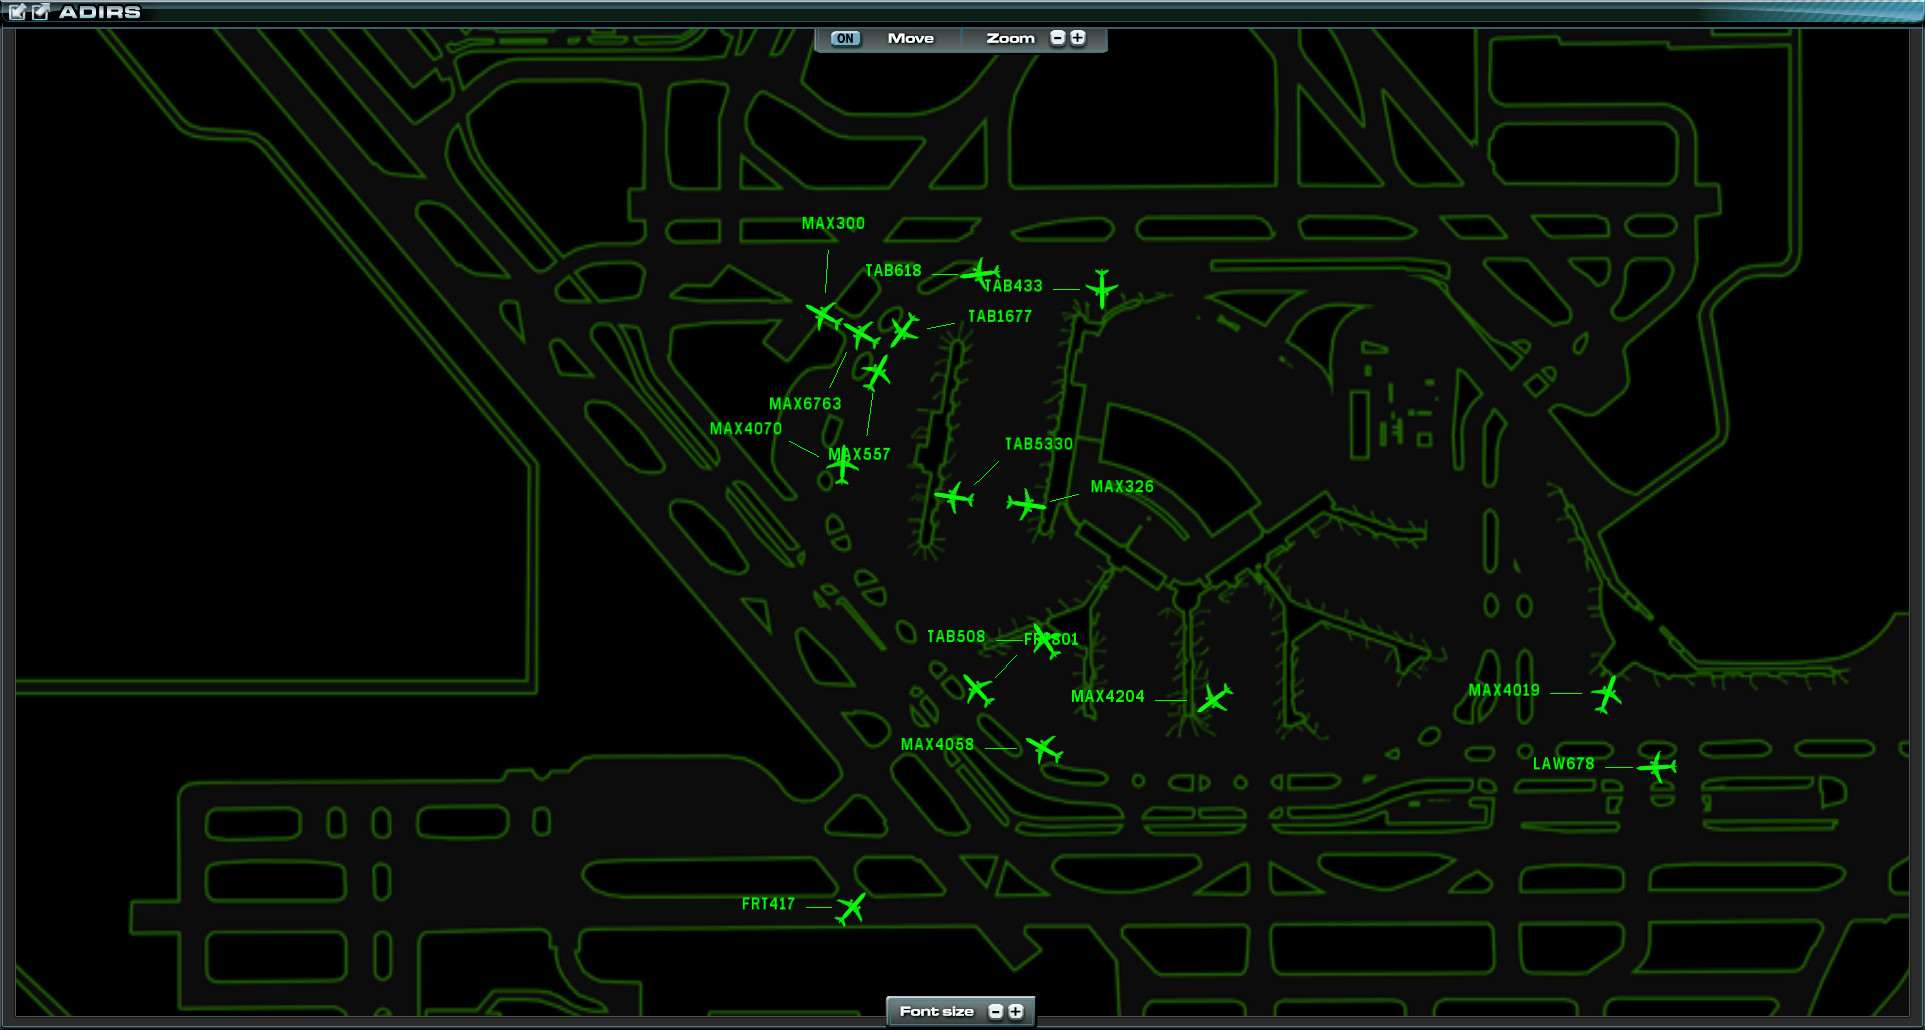Viewport: 1925px width, 1030px height.
Task: Click the MAX557 aircraft icon
Action: click(876, 372)
